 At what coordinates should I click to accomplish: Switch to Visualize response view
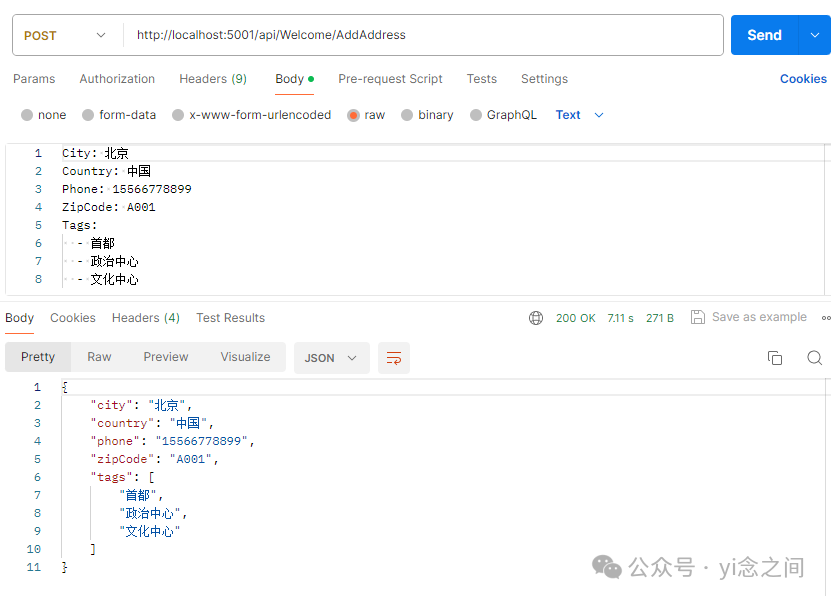click(245, 357)
